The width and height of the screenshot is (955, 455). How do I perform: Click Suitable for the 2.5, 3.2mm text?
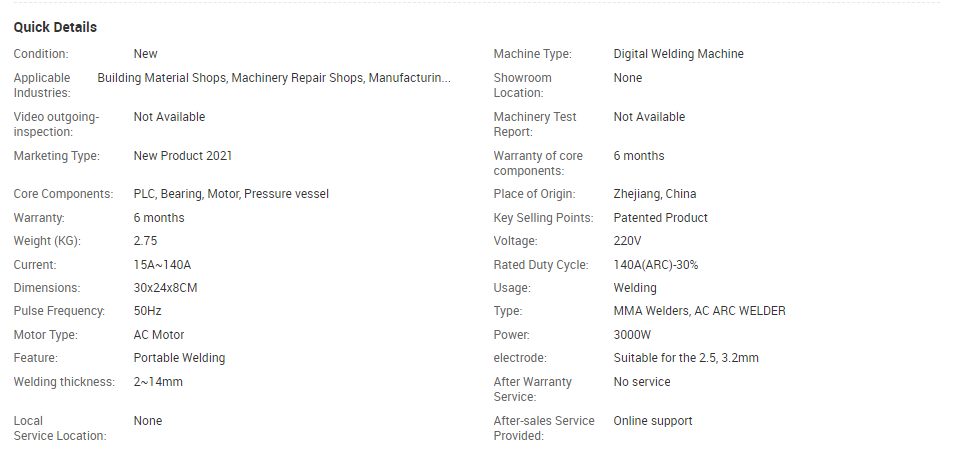(686, 358)
